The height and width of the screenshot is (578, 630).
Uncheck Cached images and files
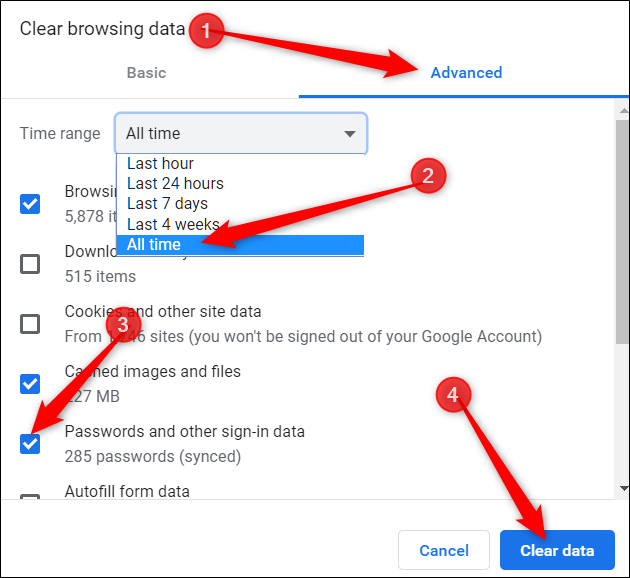point(30,383)
